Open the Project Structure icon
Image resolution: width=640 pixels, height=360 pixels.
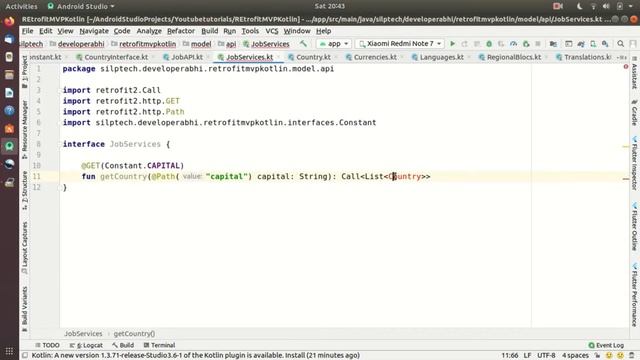(553, 44)
